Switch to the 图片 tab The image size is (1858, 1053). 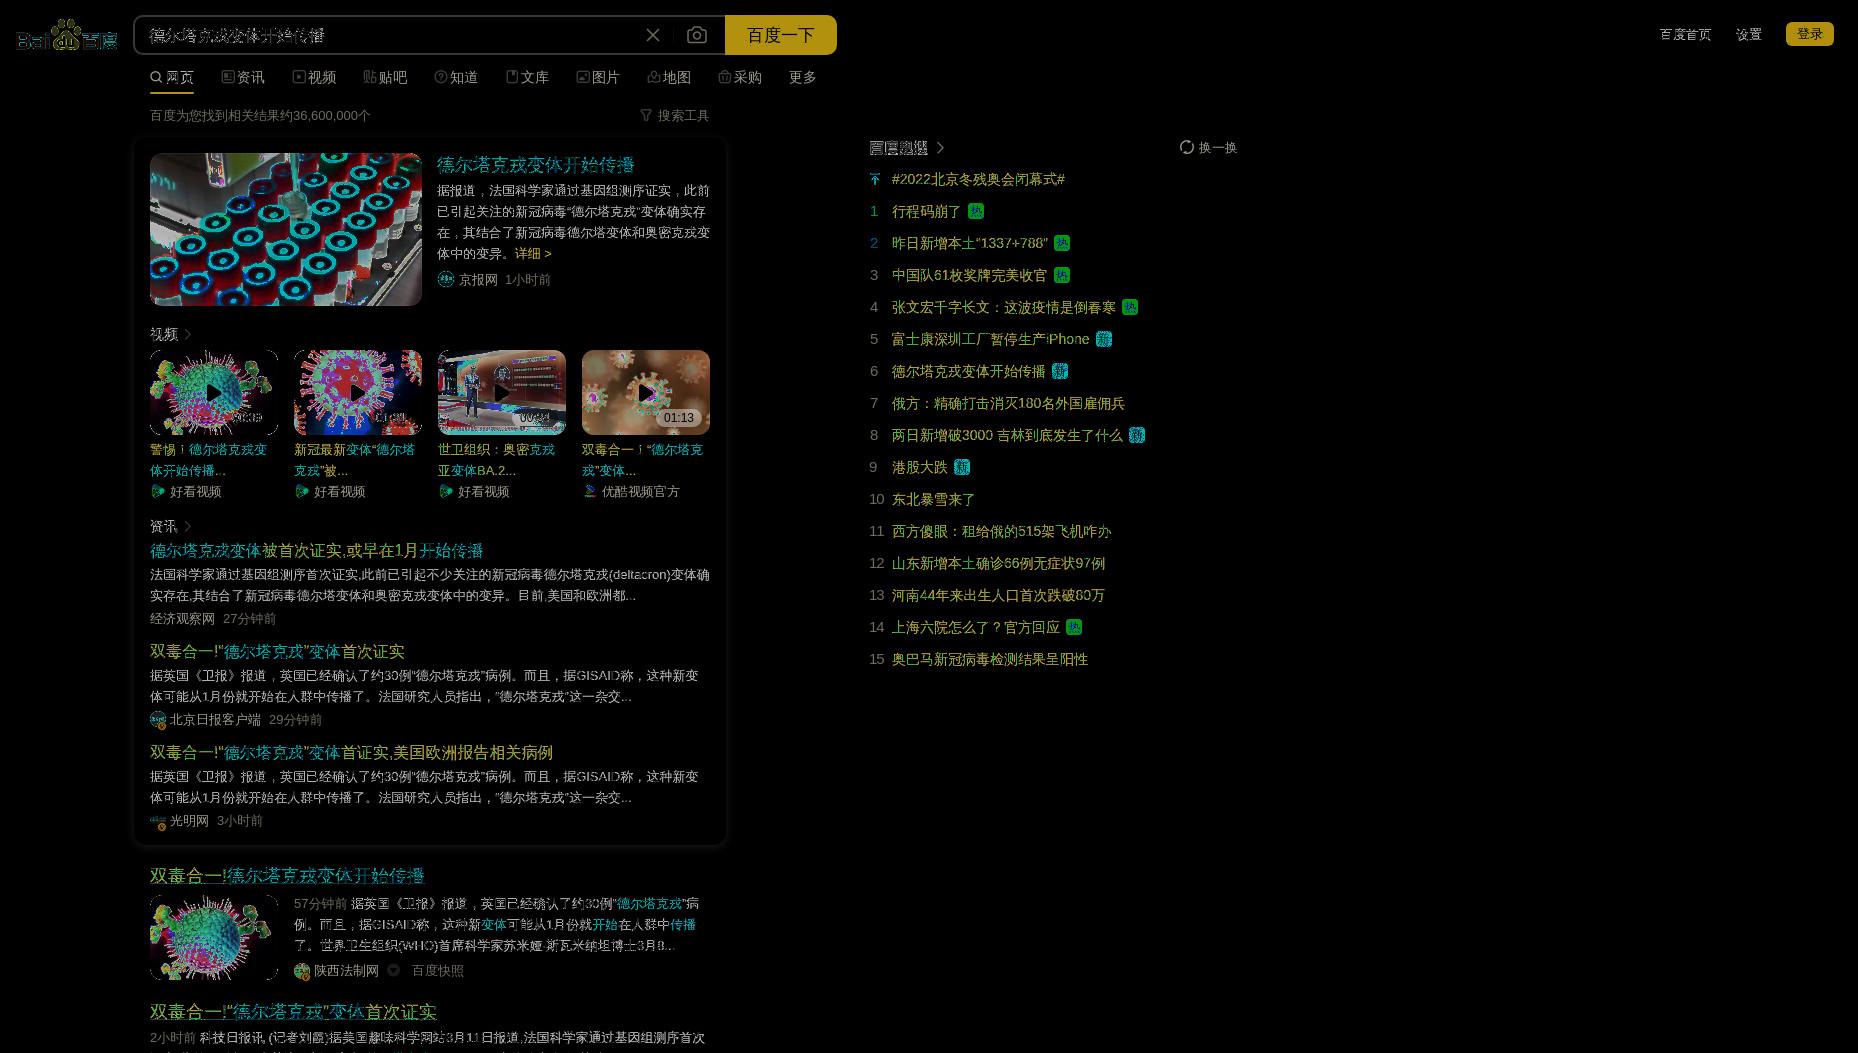point(598,77)
